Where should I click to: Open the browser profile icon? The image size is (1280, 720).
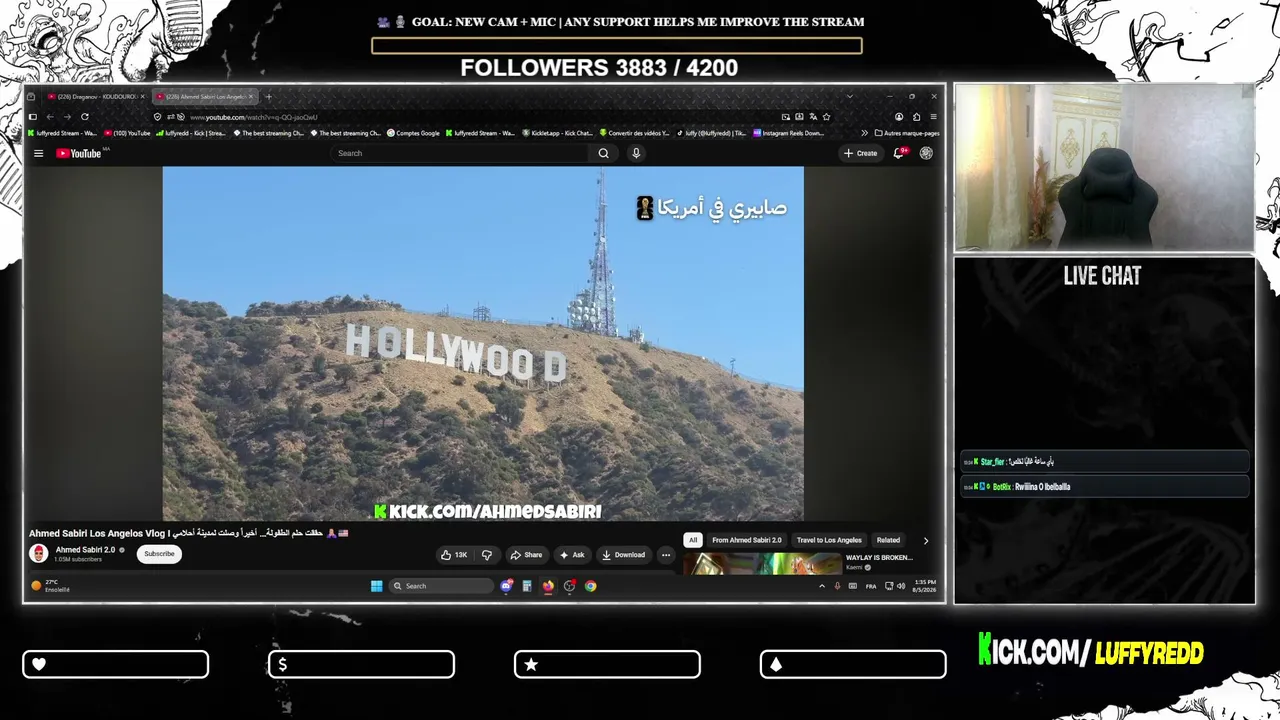(899, 117)
